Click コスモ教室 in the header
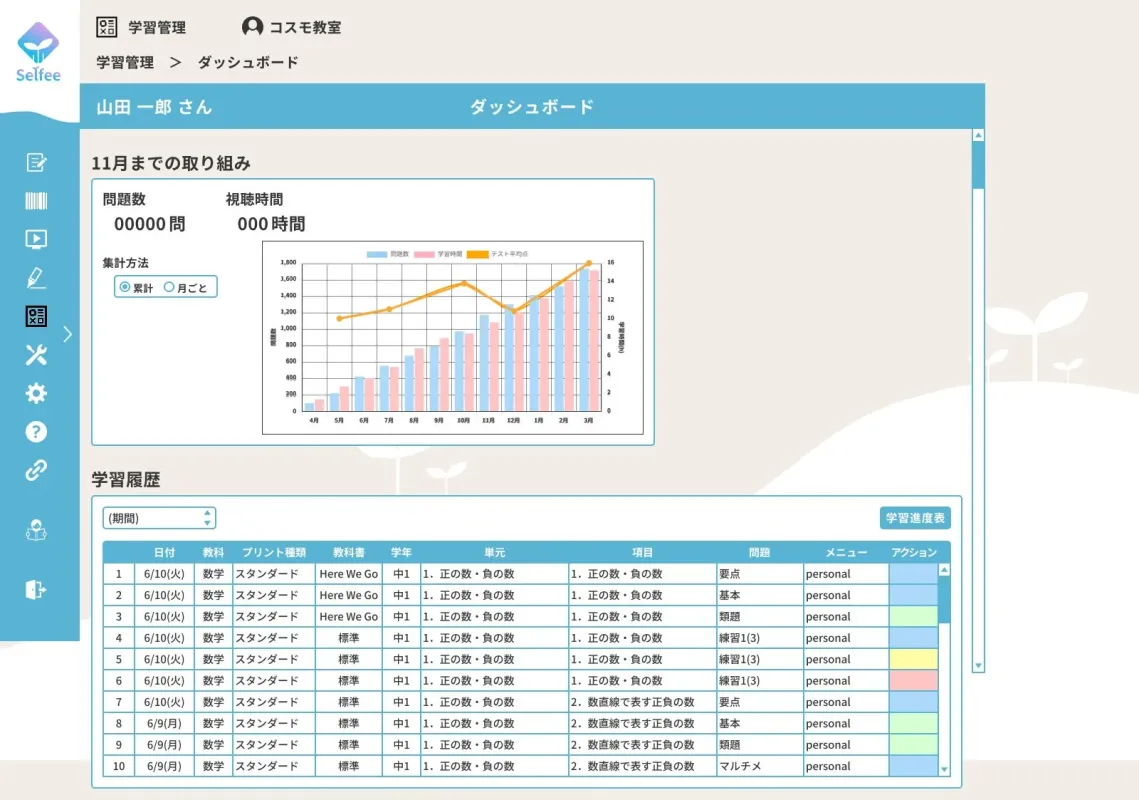 click(x=293, y=27)
